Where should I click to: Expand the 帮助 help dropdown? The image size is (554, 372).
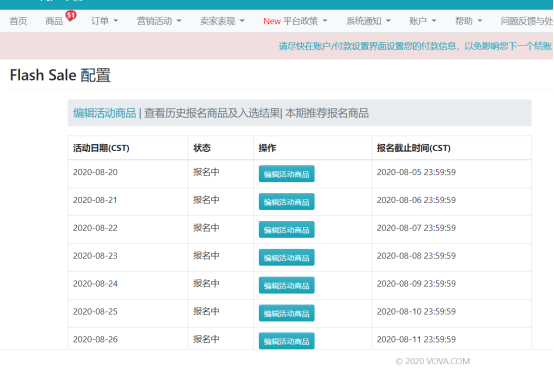[468, 21]
